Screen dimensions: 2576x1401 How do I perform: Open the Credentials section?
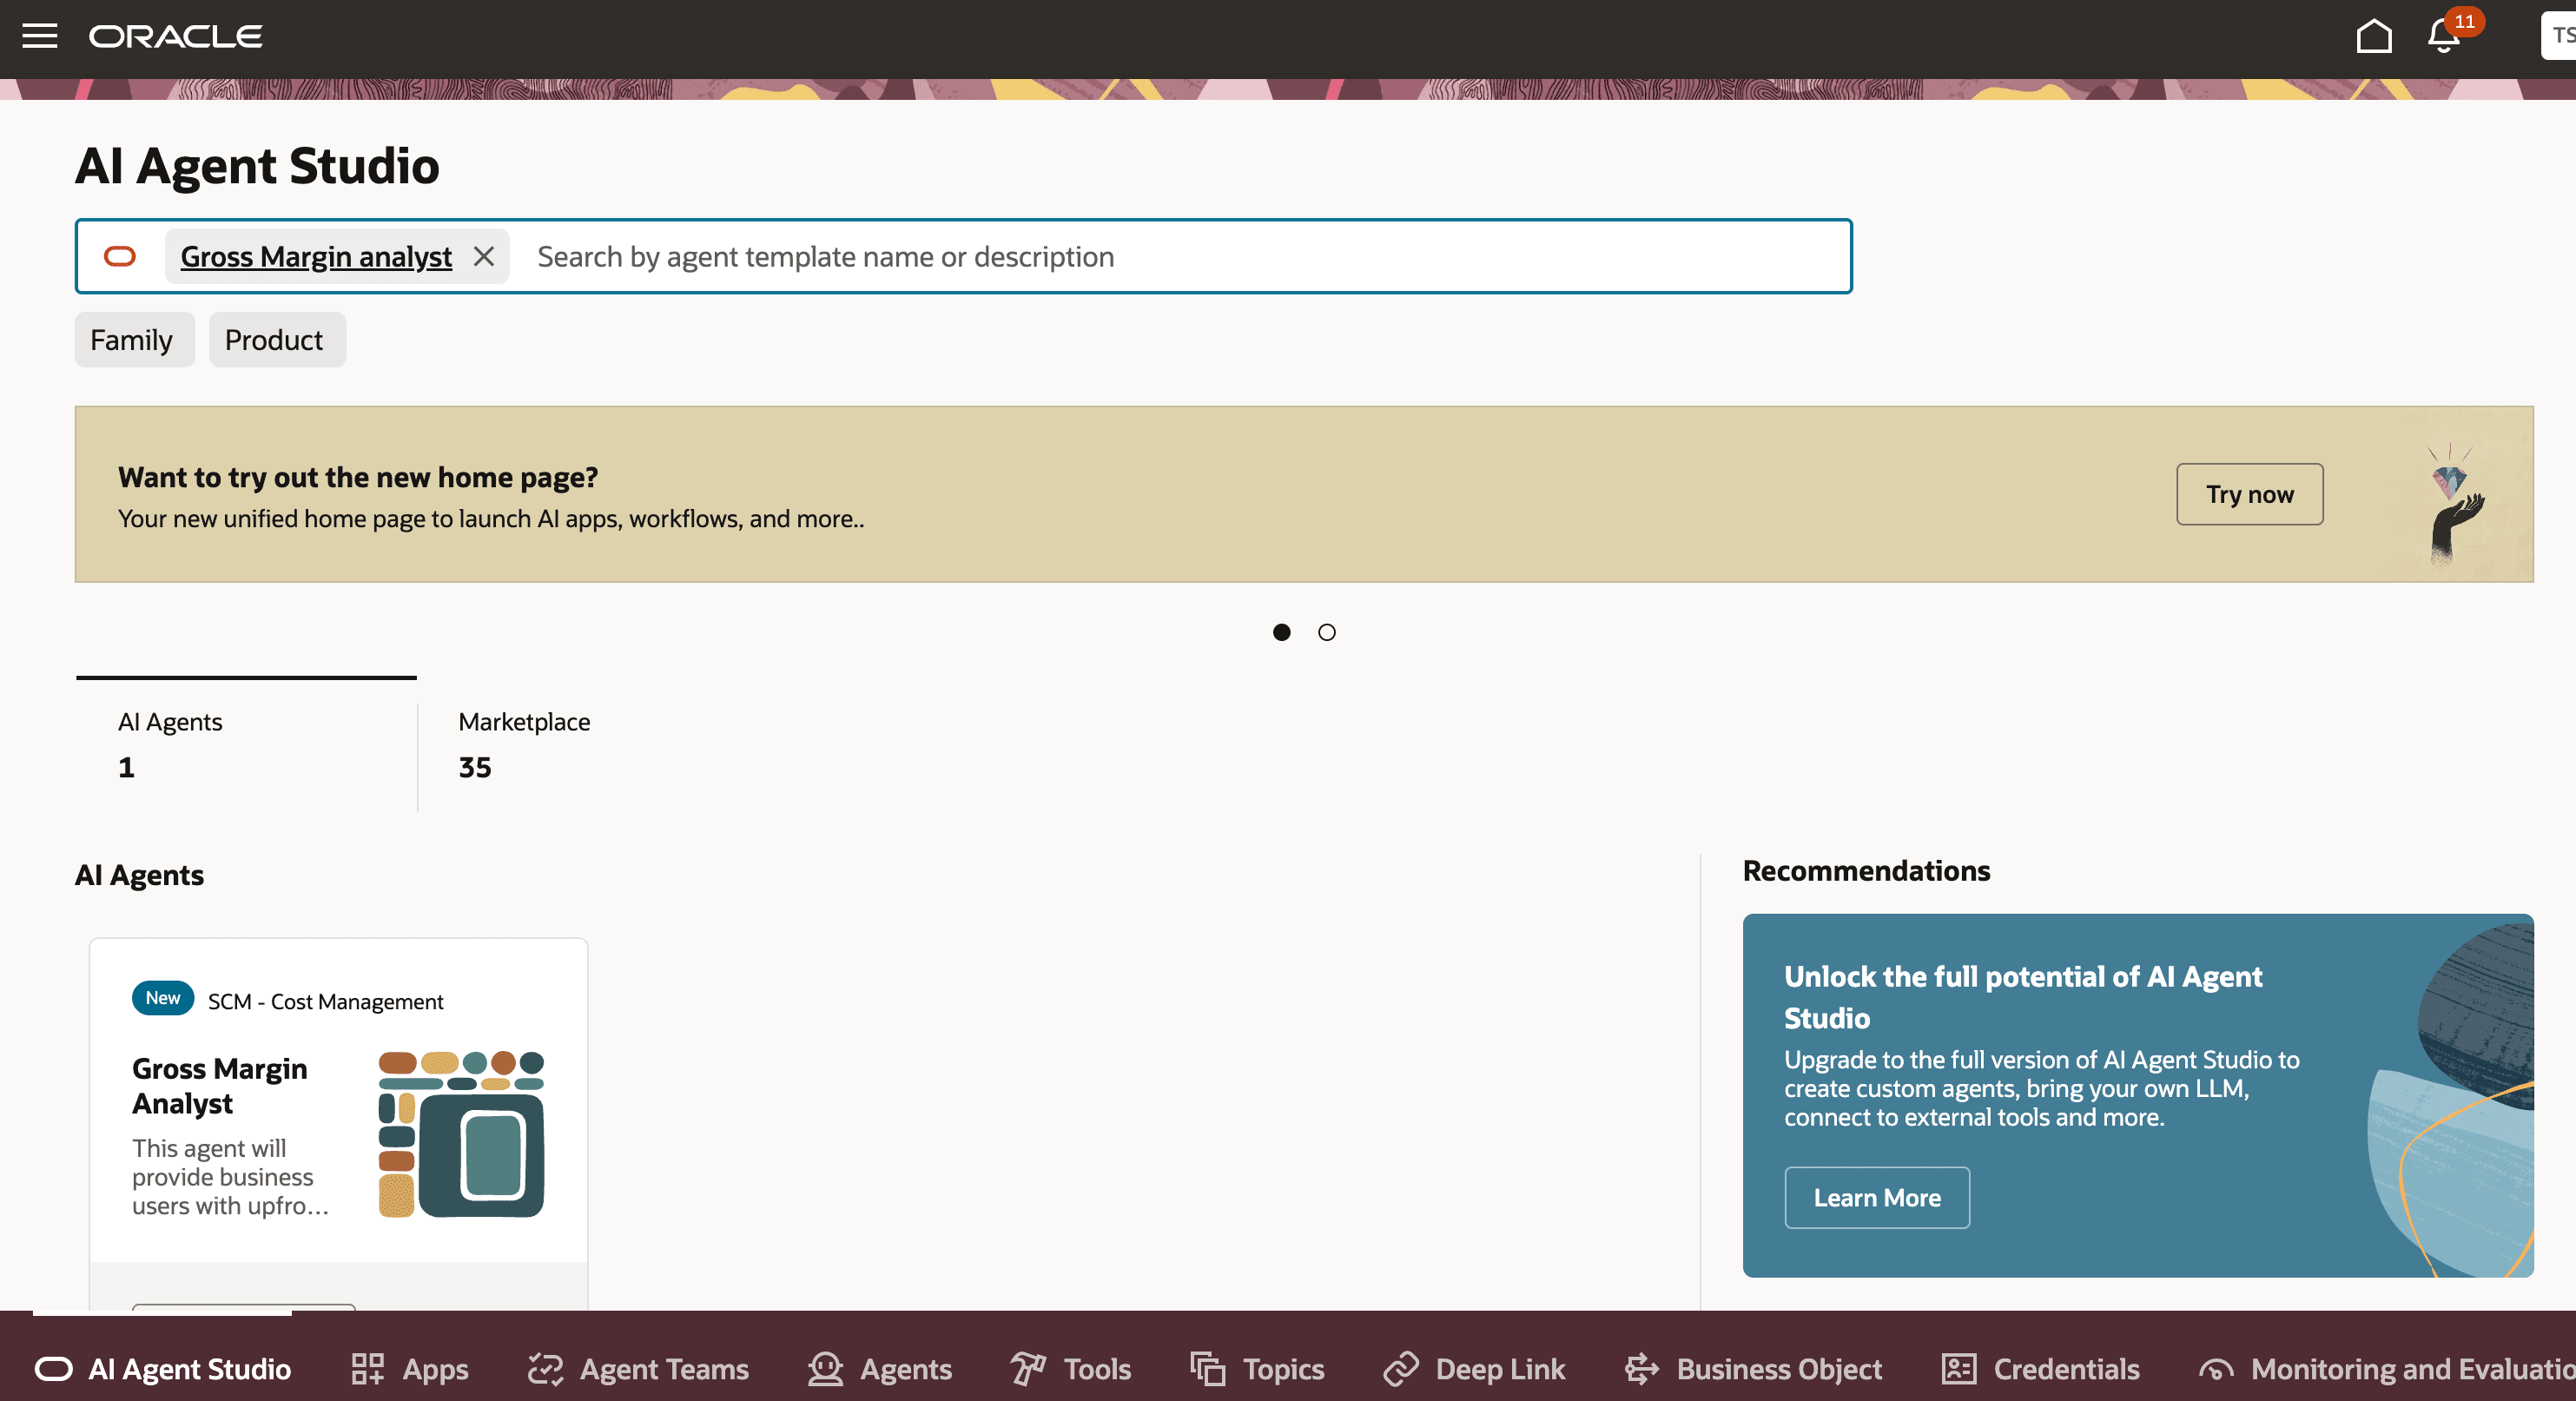pos(2040,1369)
